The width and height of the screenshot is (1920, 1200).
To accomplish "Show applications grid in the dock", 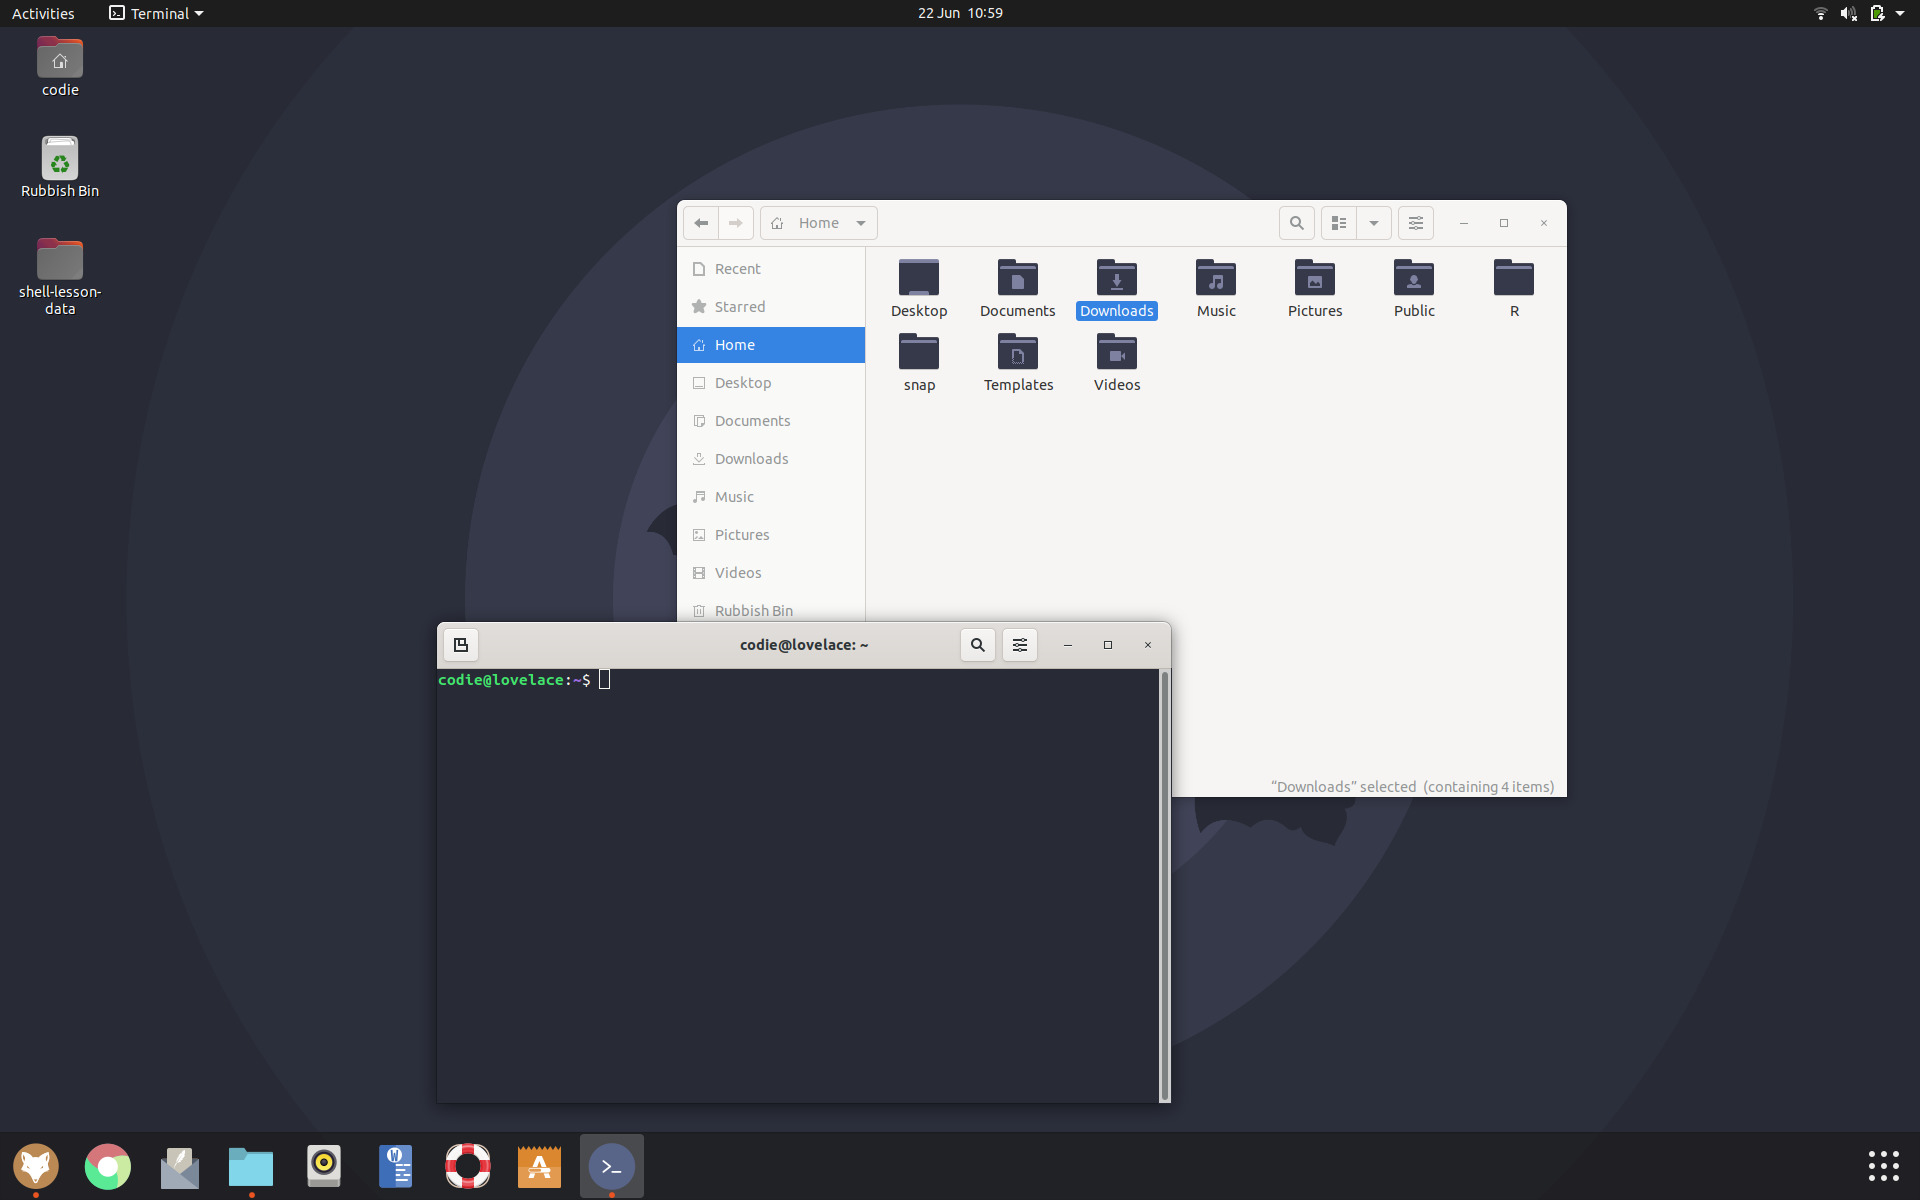I will tap(1884, 1166).
